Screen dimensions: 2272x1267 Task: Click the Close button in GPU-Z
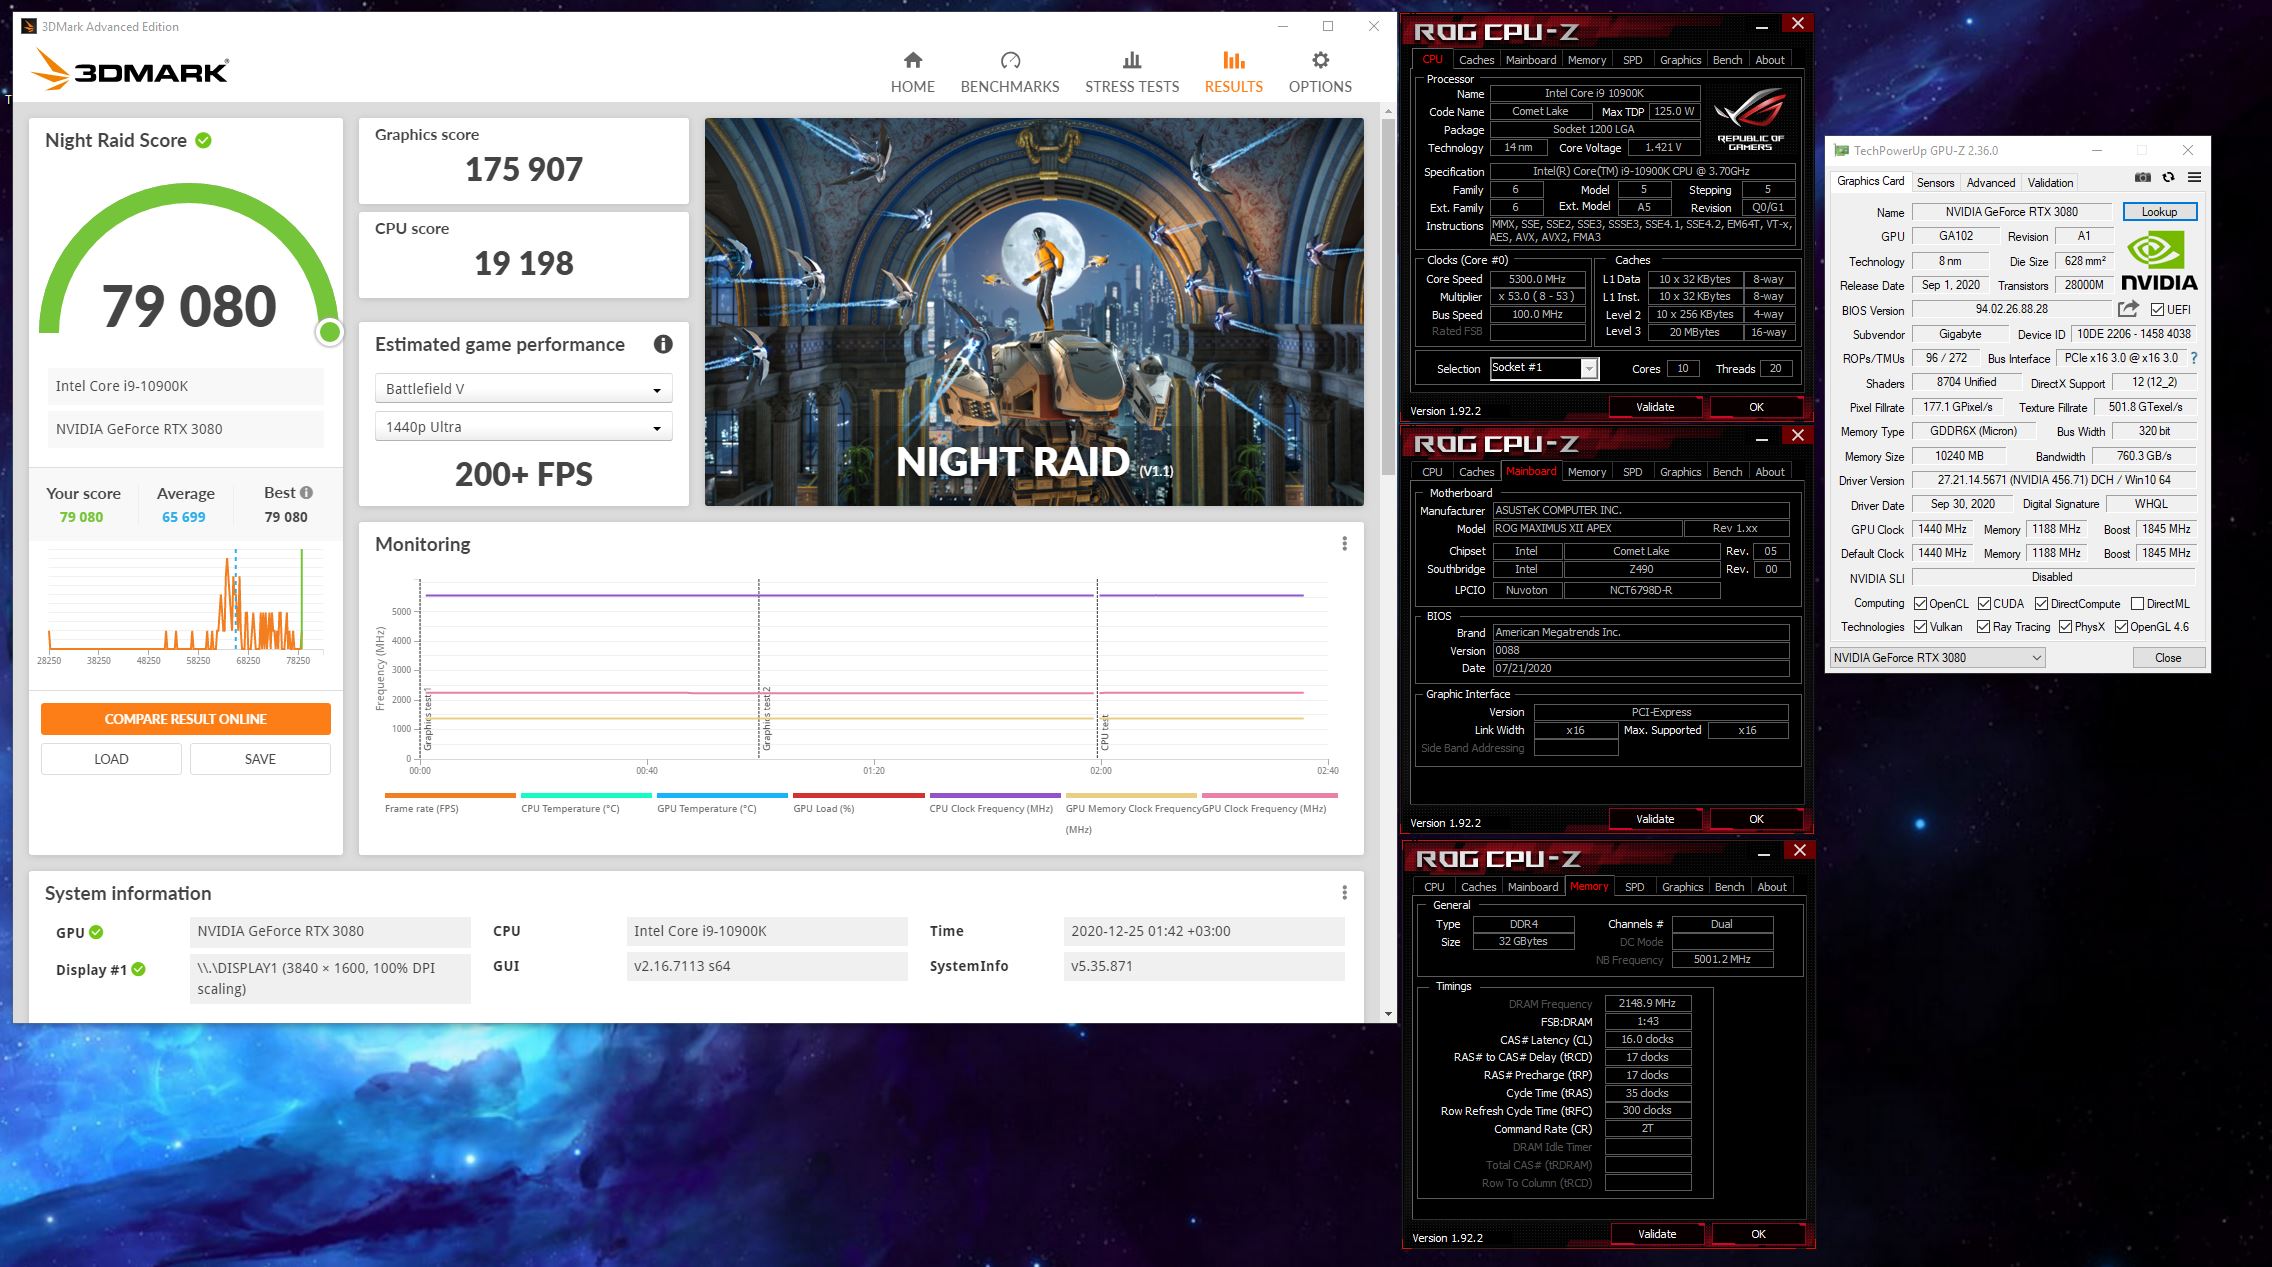pos(2168,657)
